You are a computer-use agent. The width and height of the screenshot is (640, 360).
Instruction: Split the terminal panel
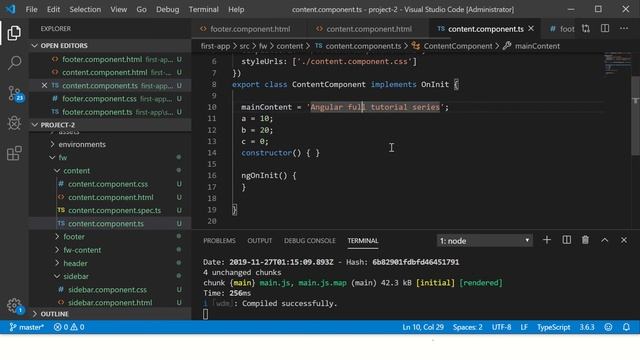click(567, 240)
